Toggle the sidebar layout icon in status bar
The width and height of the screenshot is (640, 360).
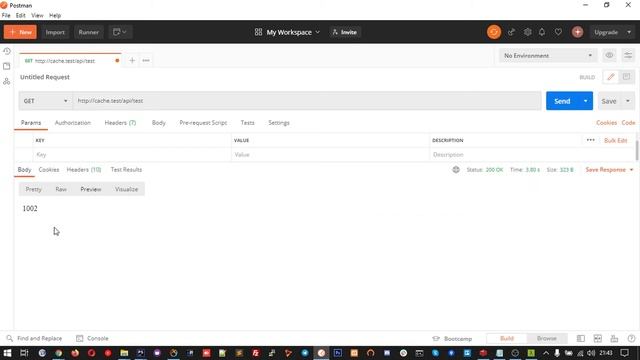(580, 338)
